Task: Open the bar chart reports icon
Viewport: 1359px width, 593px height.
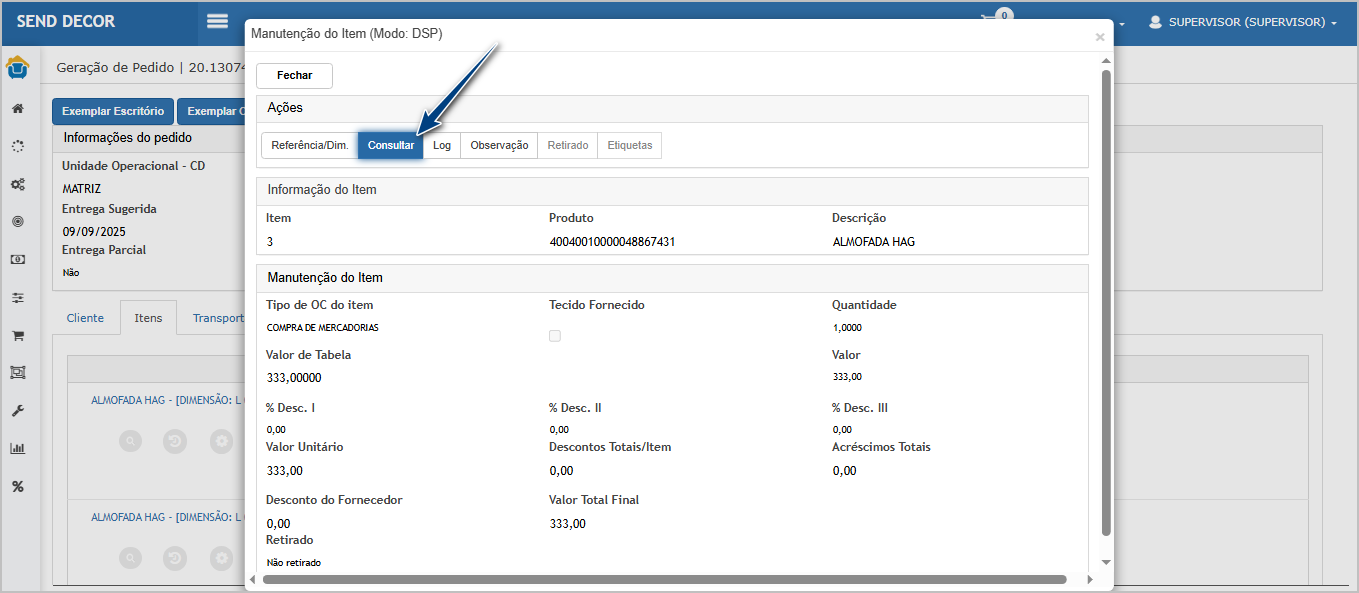Action: tap(17, 449)
